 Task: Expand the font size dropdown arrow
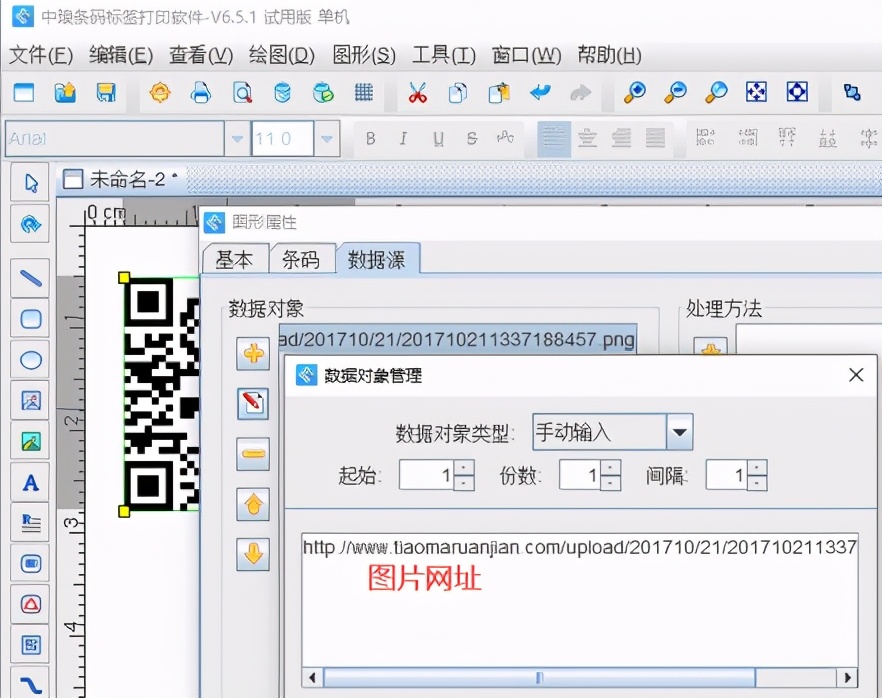click(x=327, y=138)
